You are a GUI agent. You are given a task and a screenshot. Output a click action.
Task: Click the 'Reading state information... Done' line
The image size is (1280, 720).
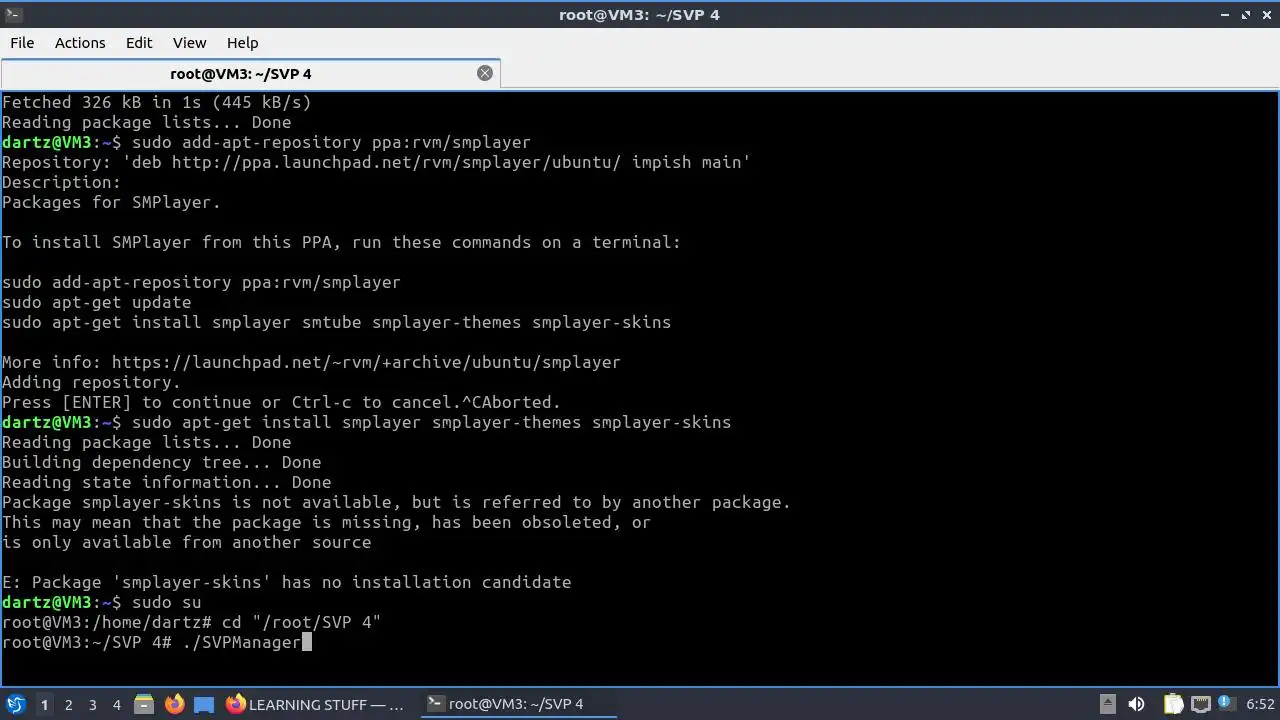coord(167,483)
